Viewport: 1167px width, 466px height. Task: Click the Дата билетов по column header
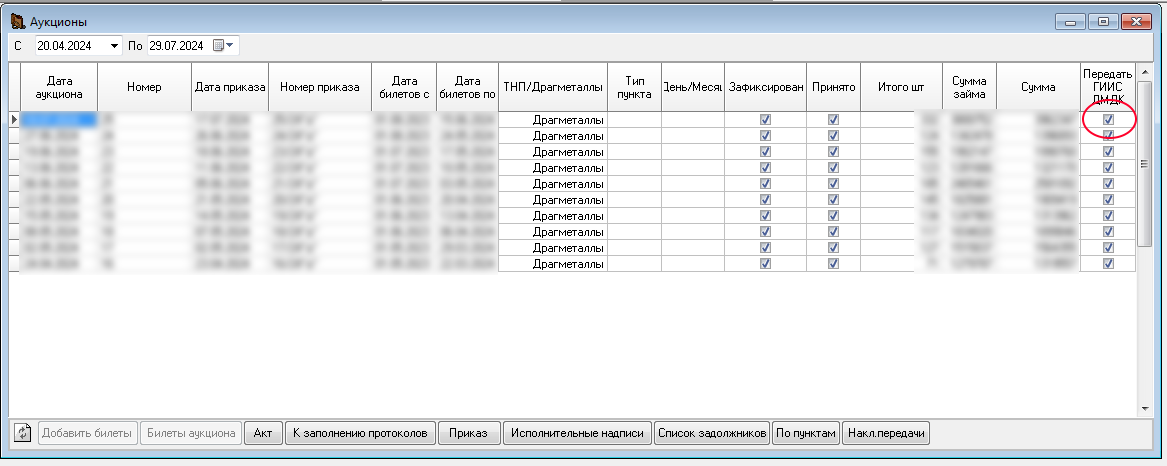pyautogui.click(x=467, y=87)
